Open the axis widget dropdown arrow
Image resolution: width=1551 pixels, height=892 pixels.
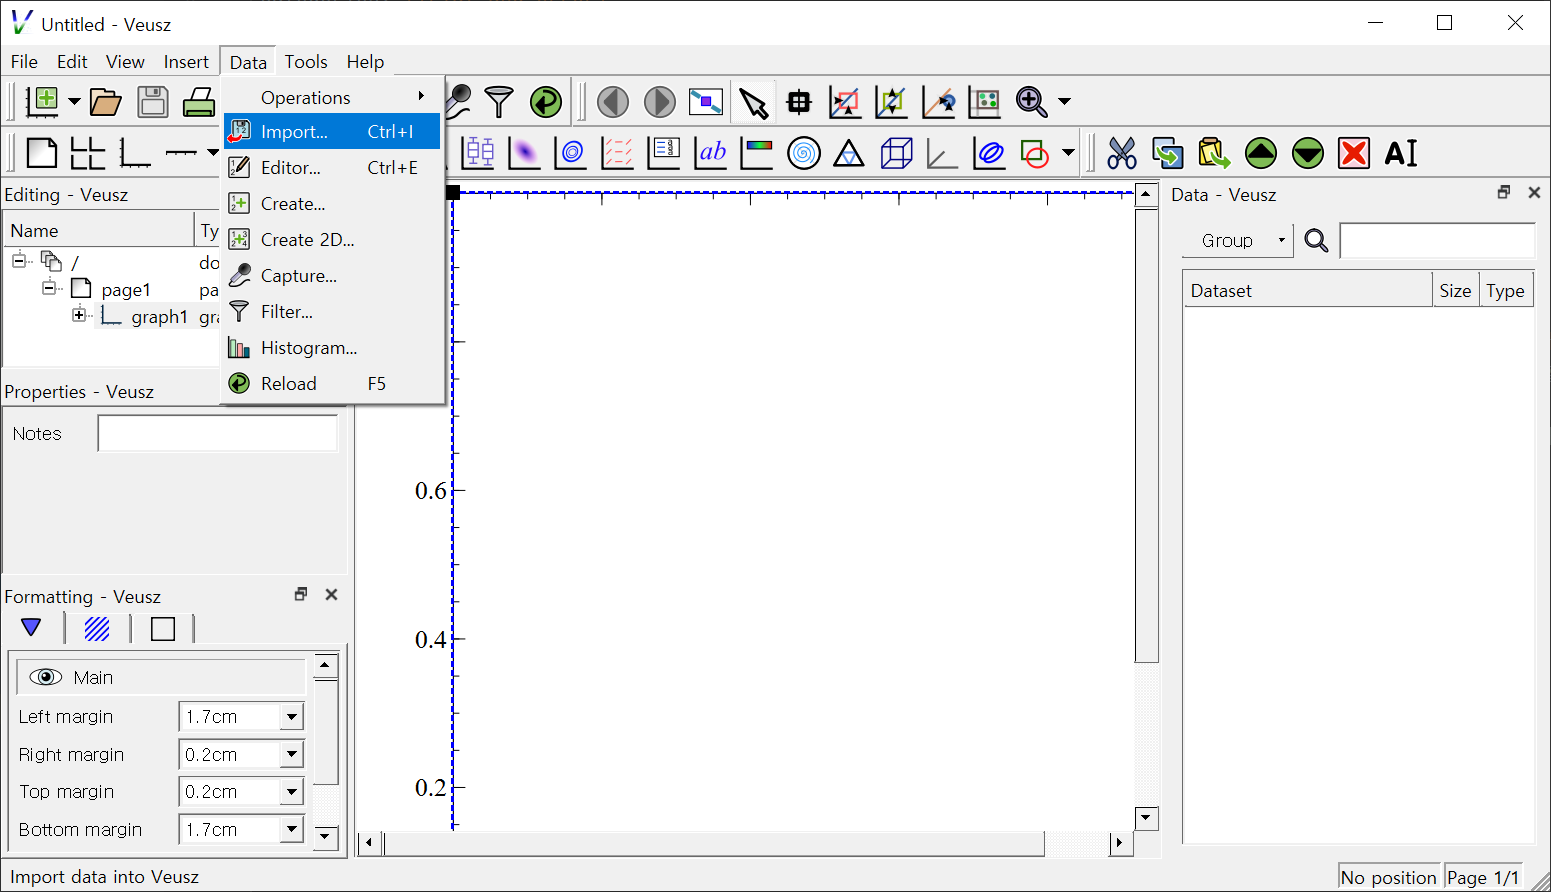click(x=212, y=153)
